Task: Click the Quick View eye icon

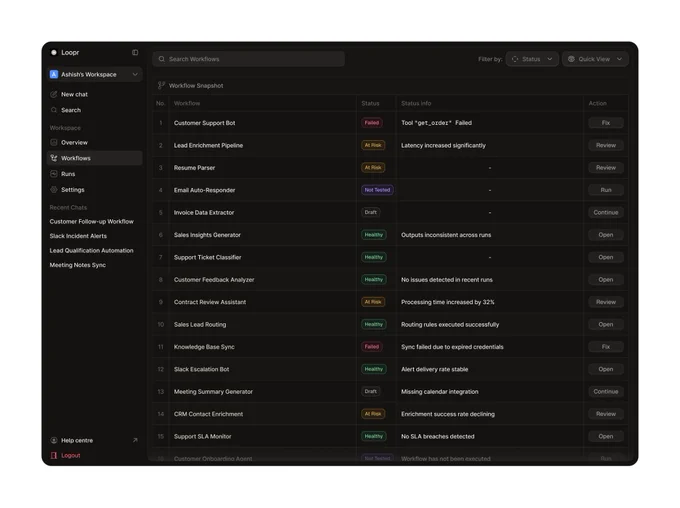Action: pos(571,59)
